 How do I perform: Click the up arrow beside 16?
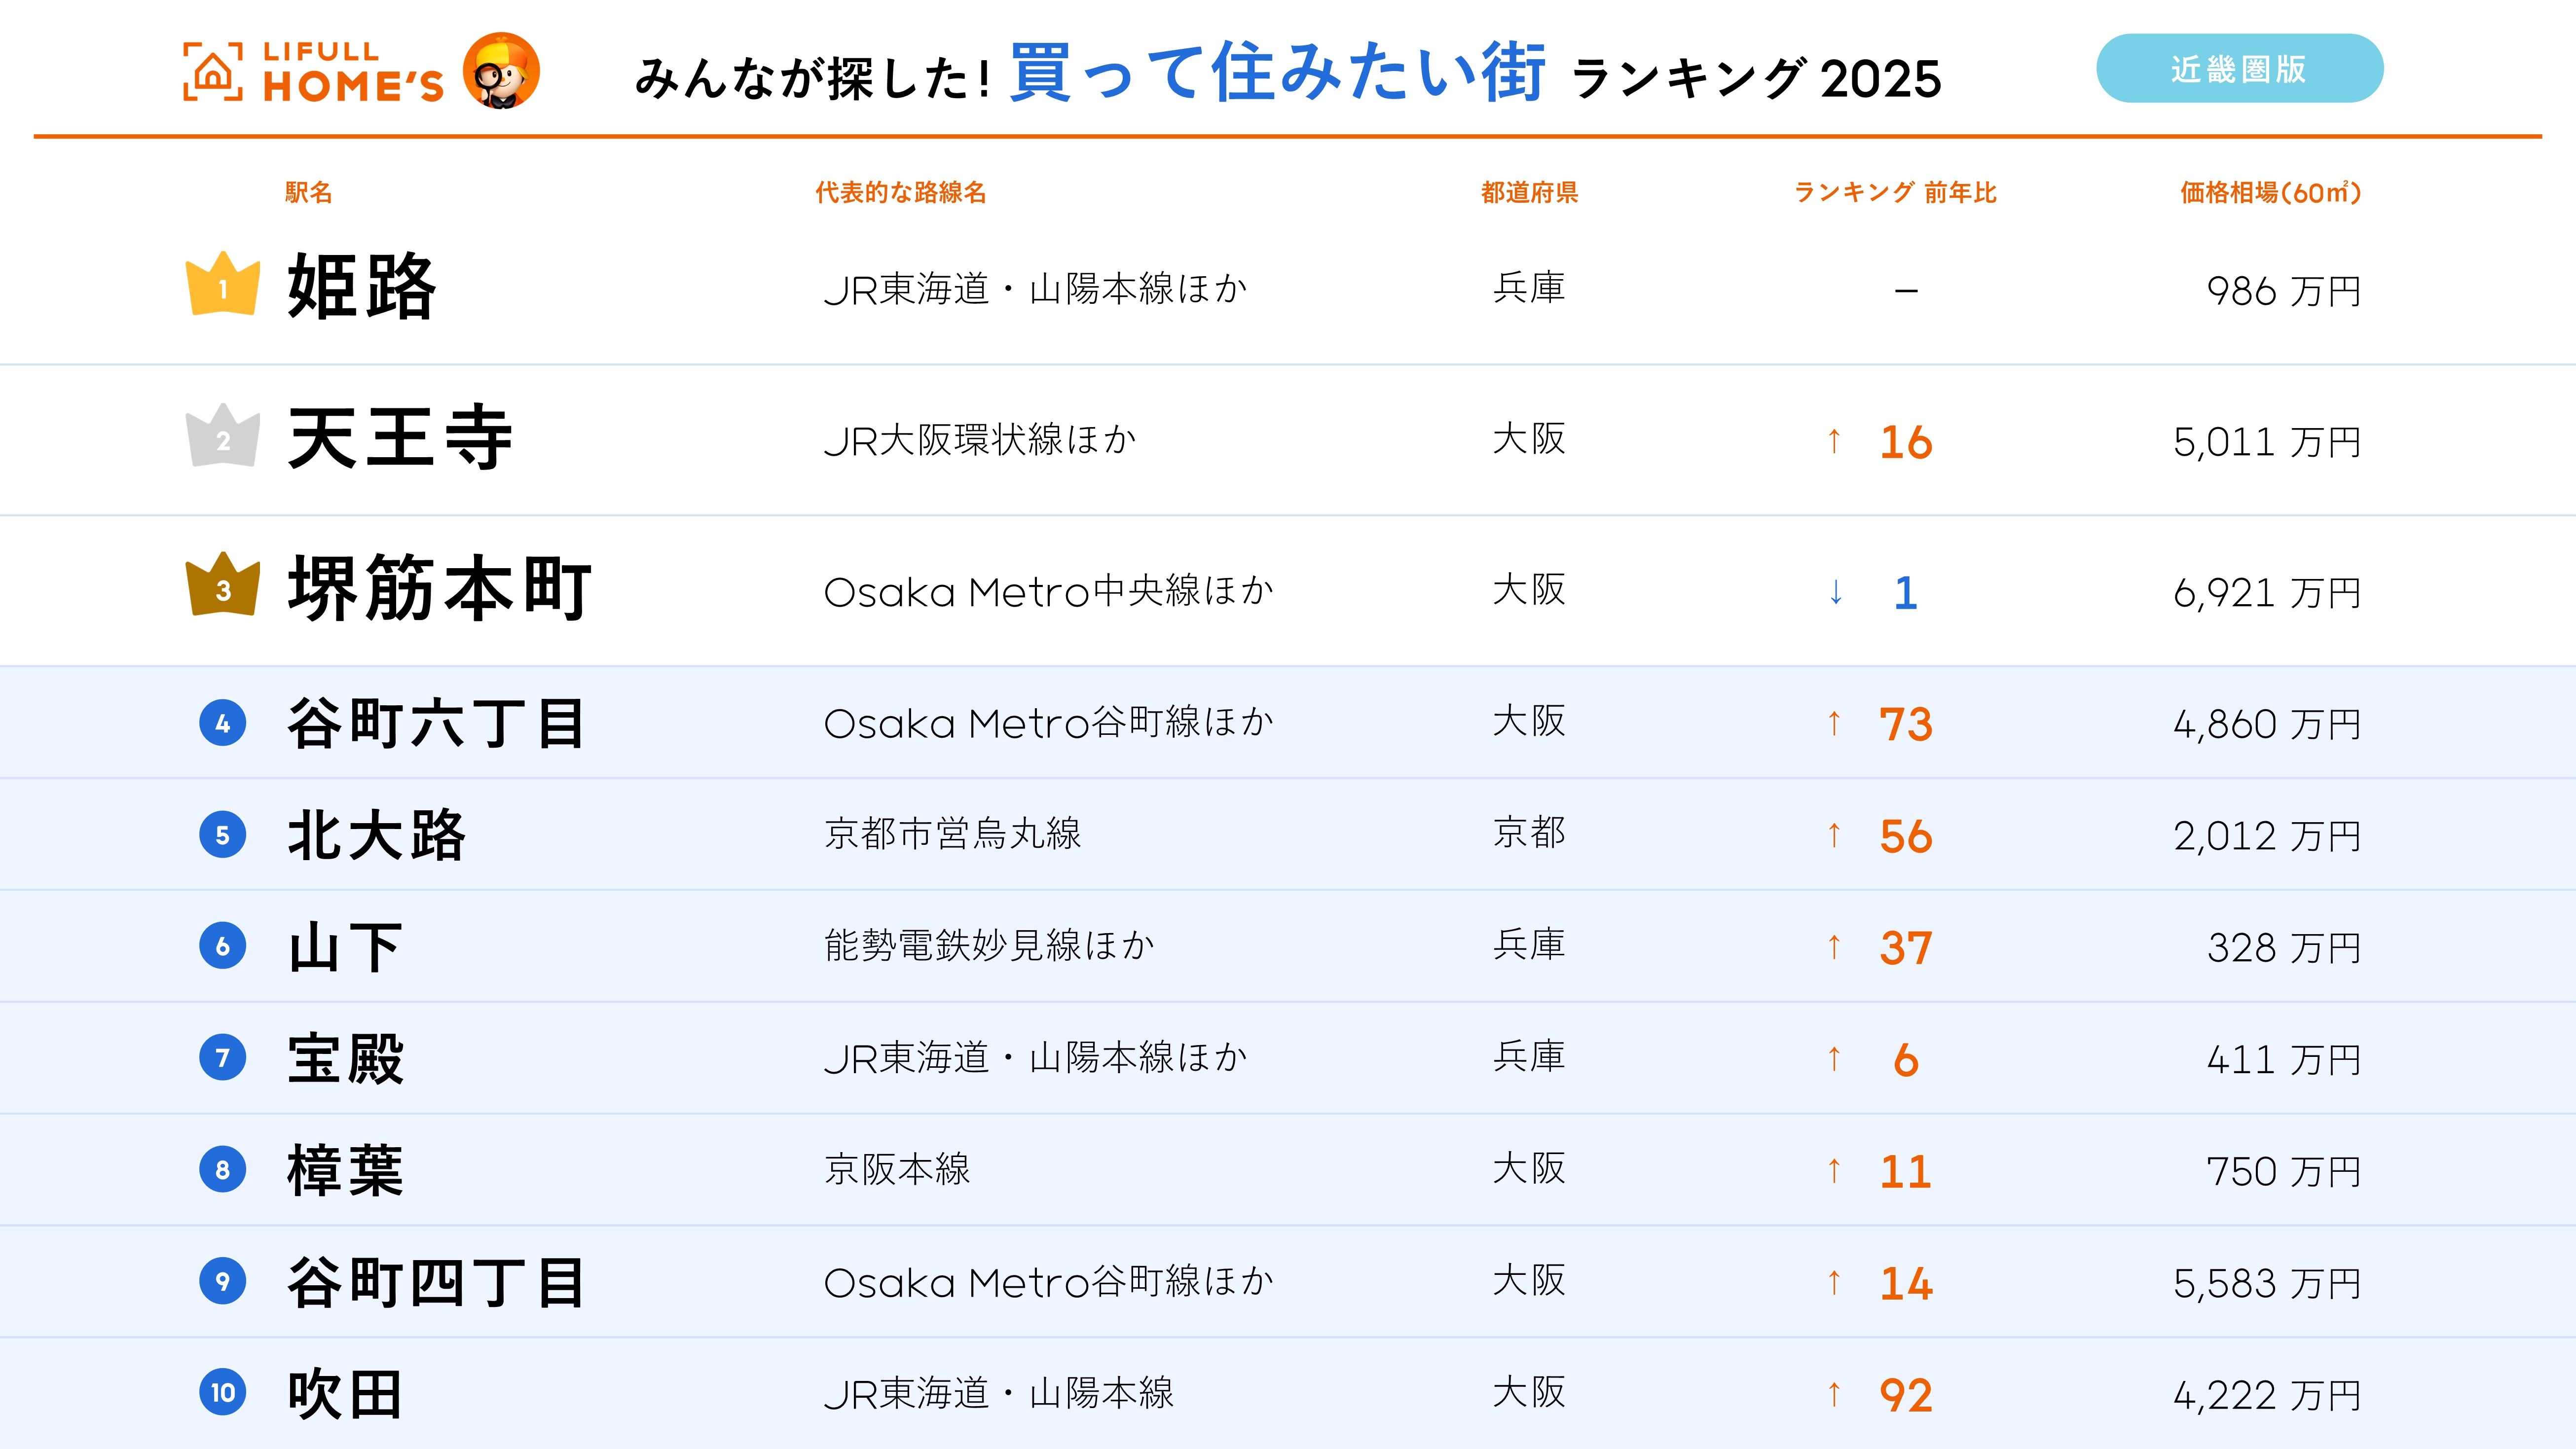pyautogui.click(x=1834, y=441)
